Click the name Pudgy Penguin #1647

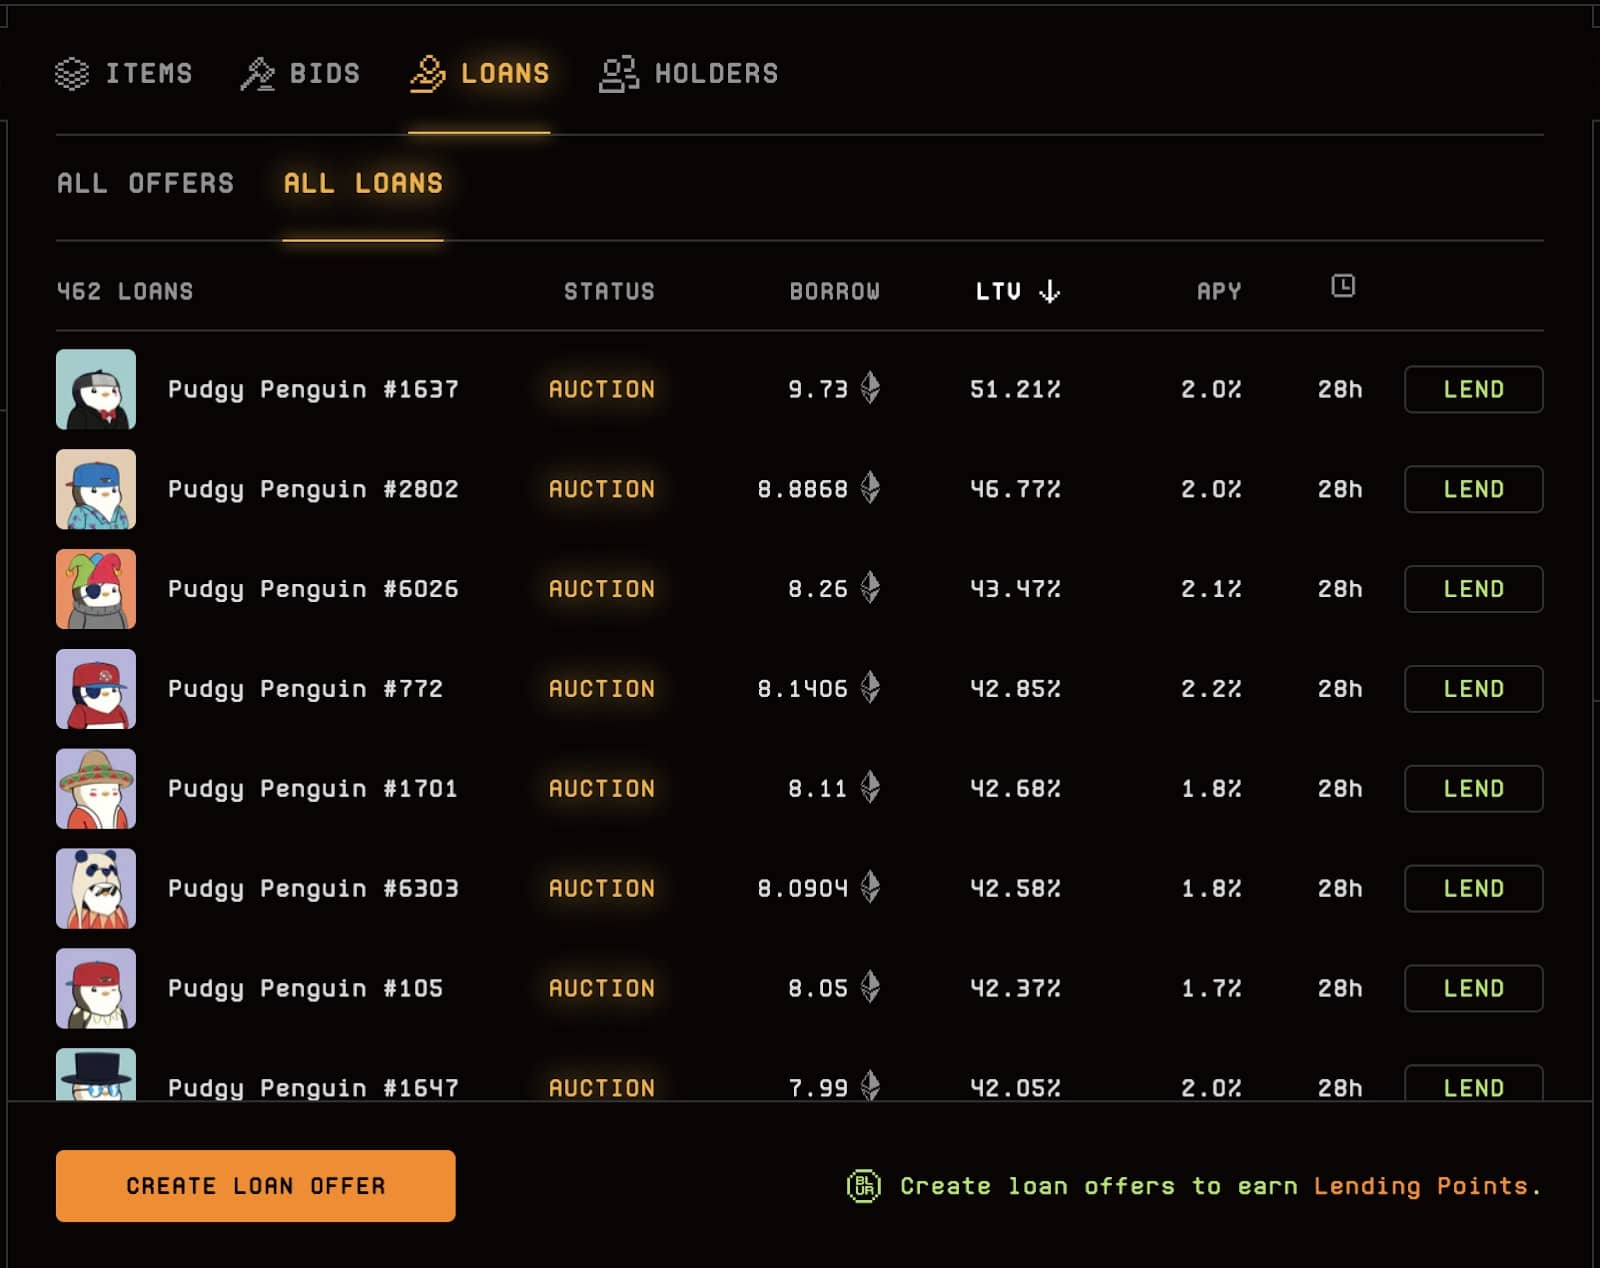(x=313, y=1087)
